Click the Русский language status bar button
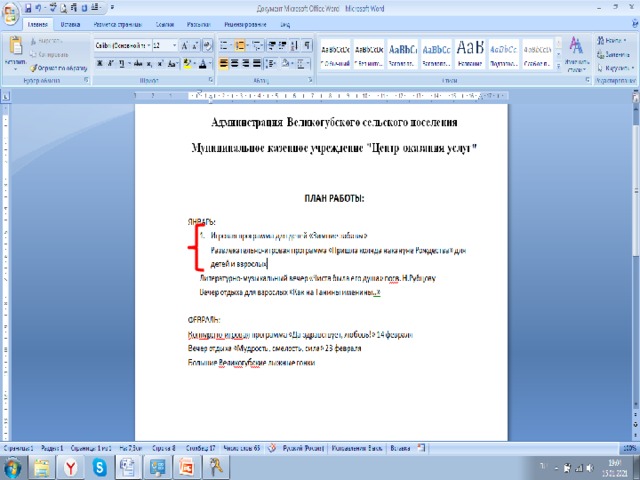 (307, 449)
